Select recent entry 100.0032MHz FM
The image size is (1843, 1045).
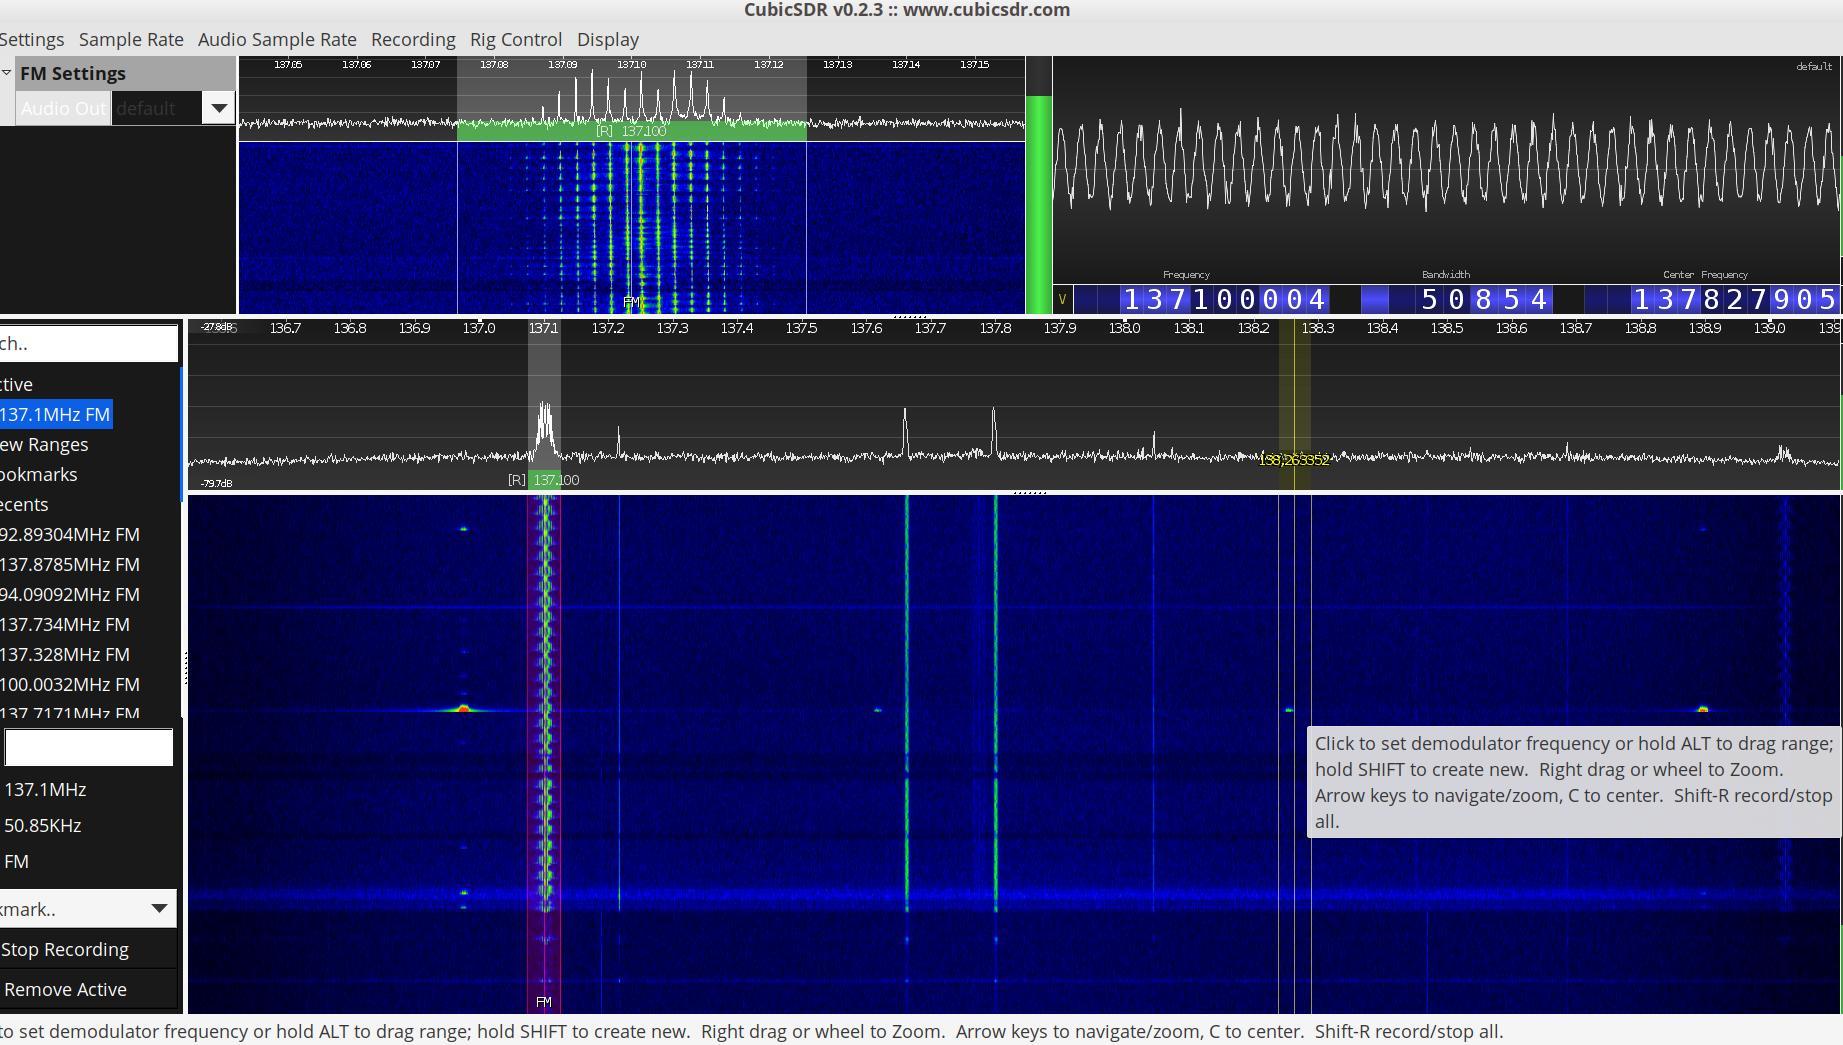[x=70, y=684]
